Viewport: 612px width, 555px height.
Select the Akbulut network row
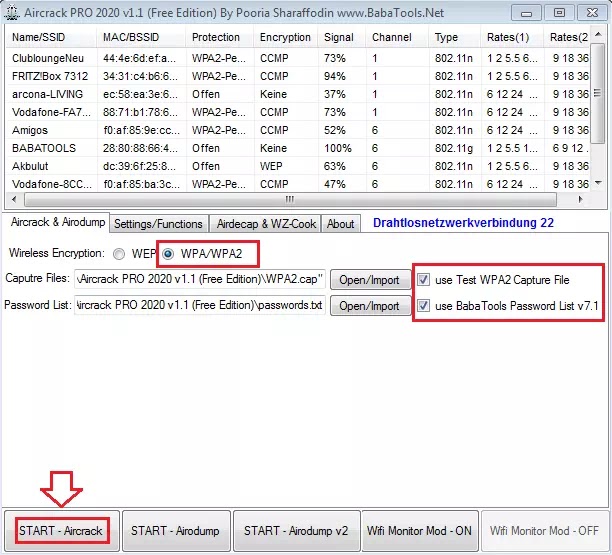297,166
